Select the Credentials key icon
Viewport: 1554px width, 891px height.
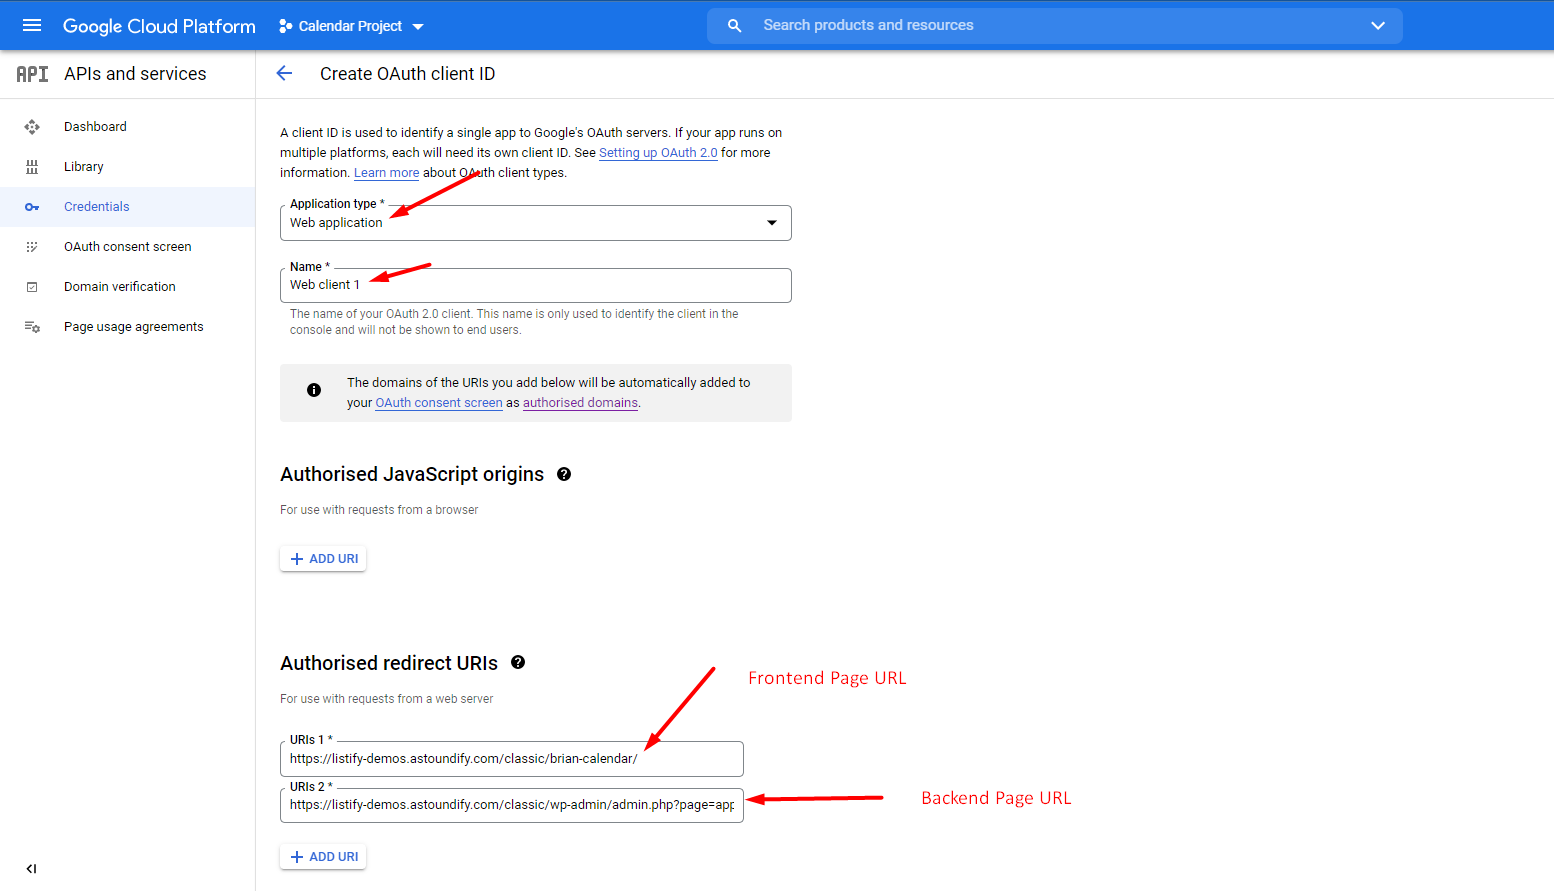pos(31,206)
